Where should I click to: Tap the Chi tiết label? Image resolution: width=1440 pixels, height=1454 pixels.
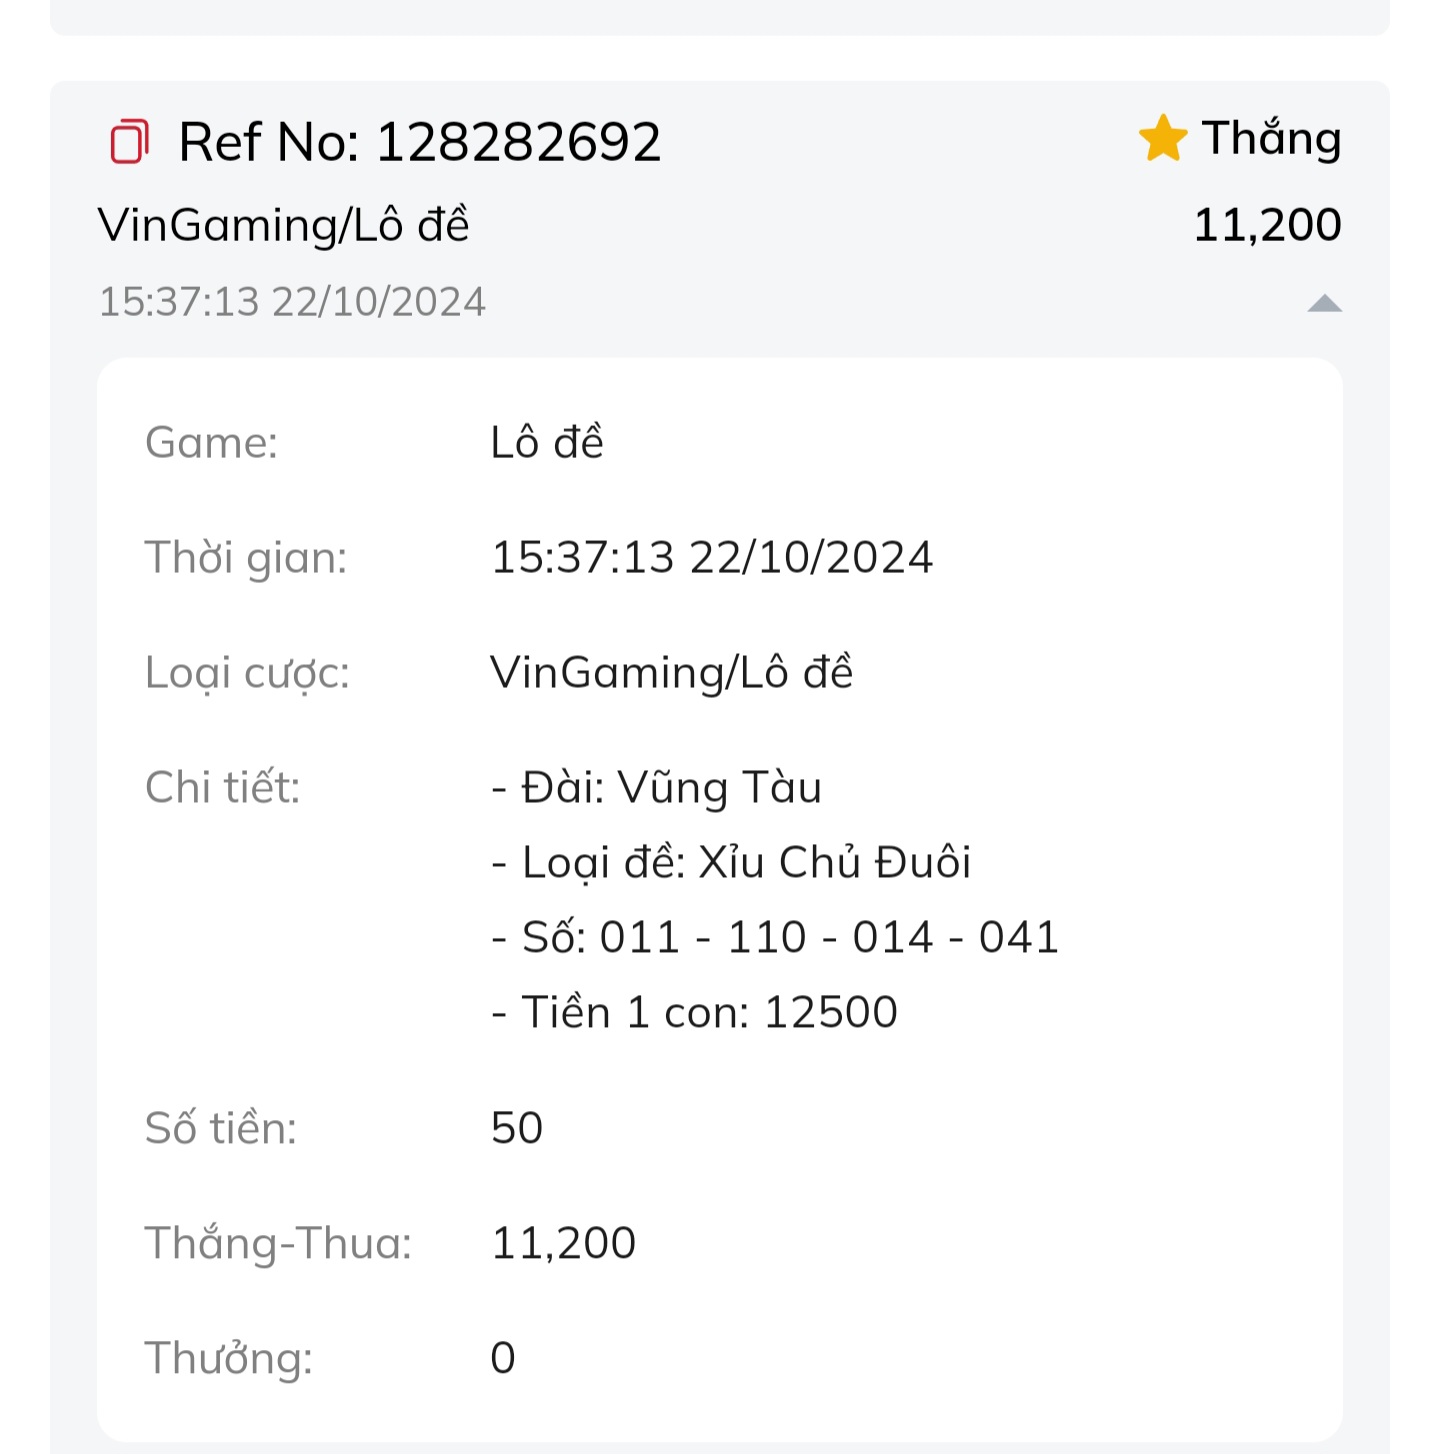[223, 787]
